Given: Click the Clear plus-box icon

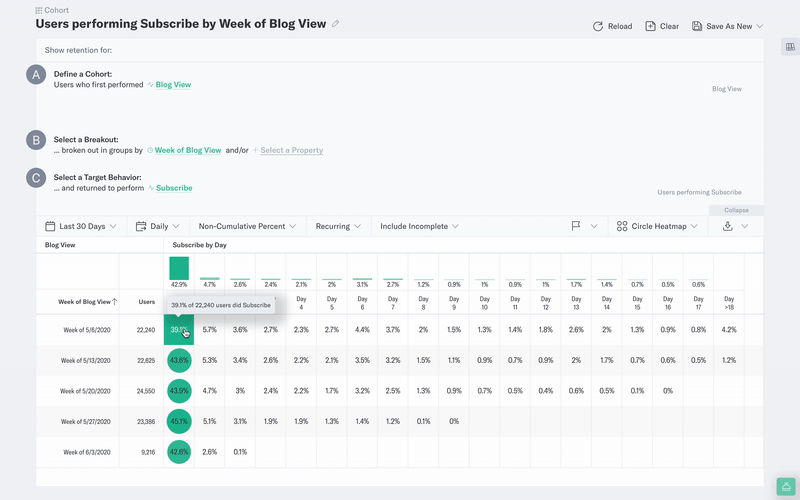Looking at the screenshot, I should tap(650, 26).
